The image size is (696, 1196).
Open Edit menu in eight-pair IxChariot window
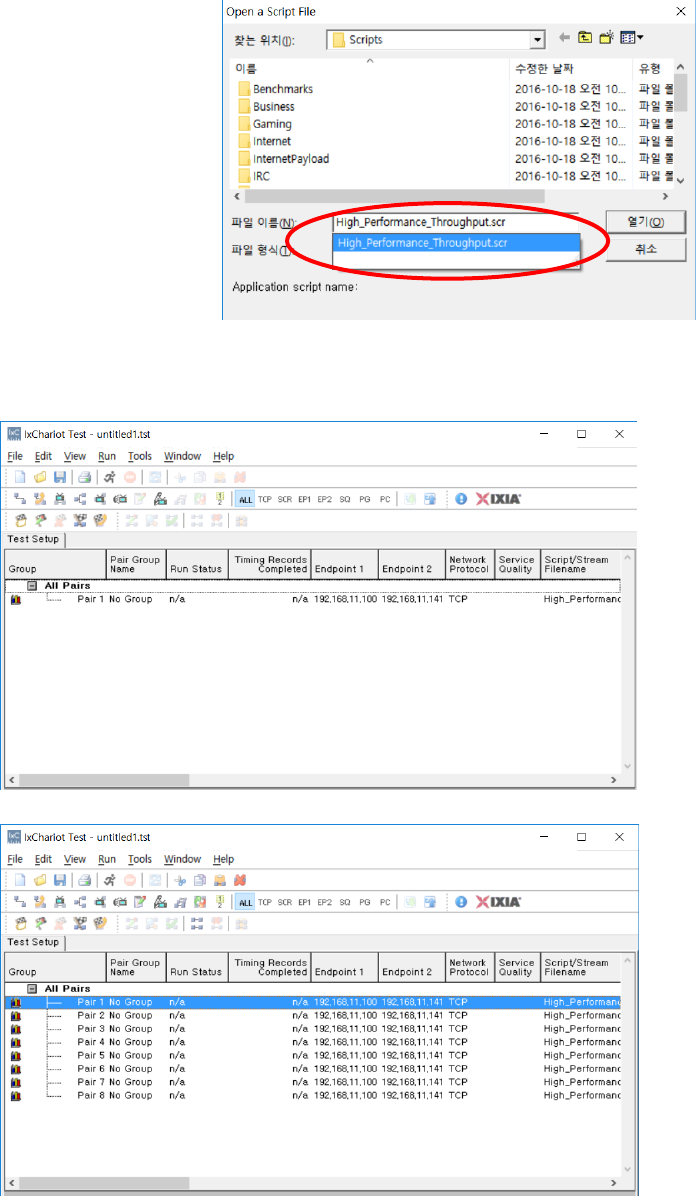[44, 859]
